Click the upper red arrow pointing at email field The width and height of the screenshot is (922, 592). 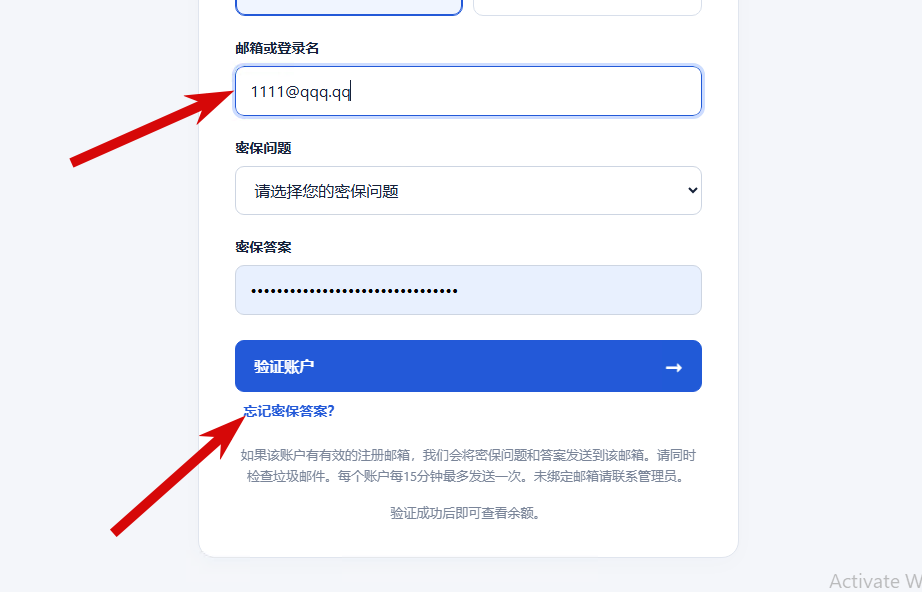[x=152, y=126]
